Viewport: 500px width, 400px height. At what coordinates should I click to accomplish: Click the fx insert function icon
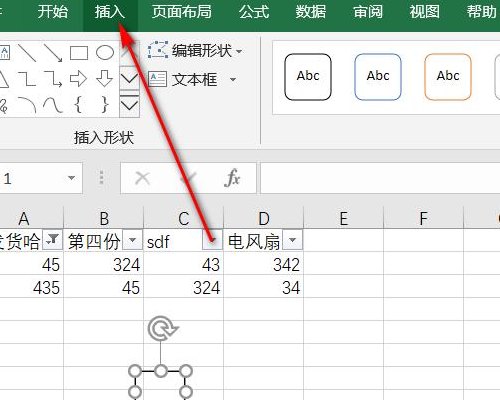pos(232,178)
